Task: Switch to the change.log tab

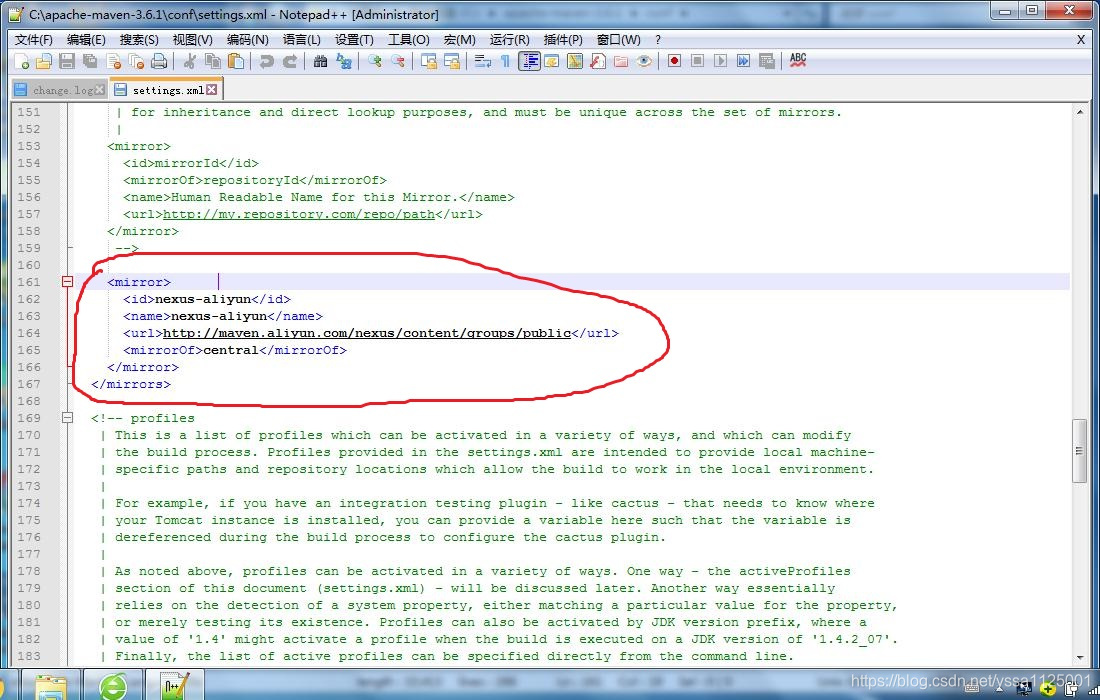Action: (x=59, y=90)
